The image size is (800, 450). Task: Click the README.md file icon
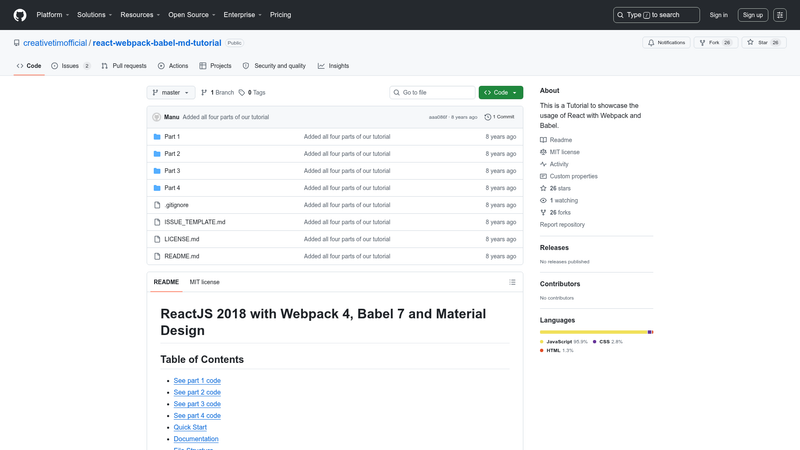157,256
